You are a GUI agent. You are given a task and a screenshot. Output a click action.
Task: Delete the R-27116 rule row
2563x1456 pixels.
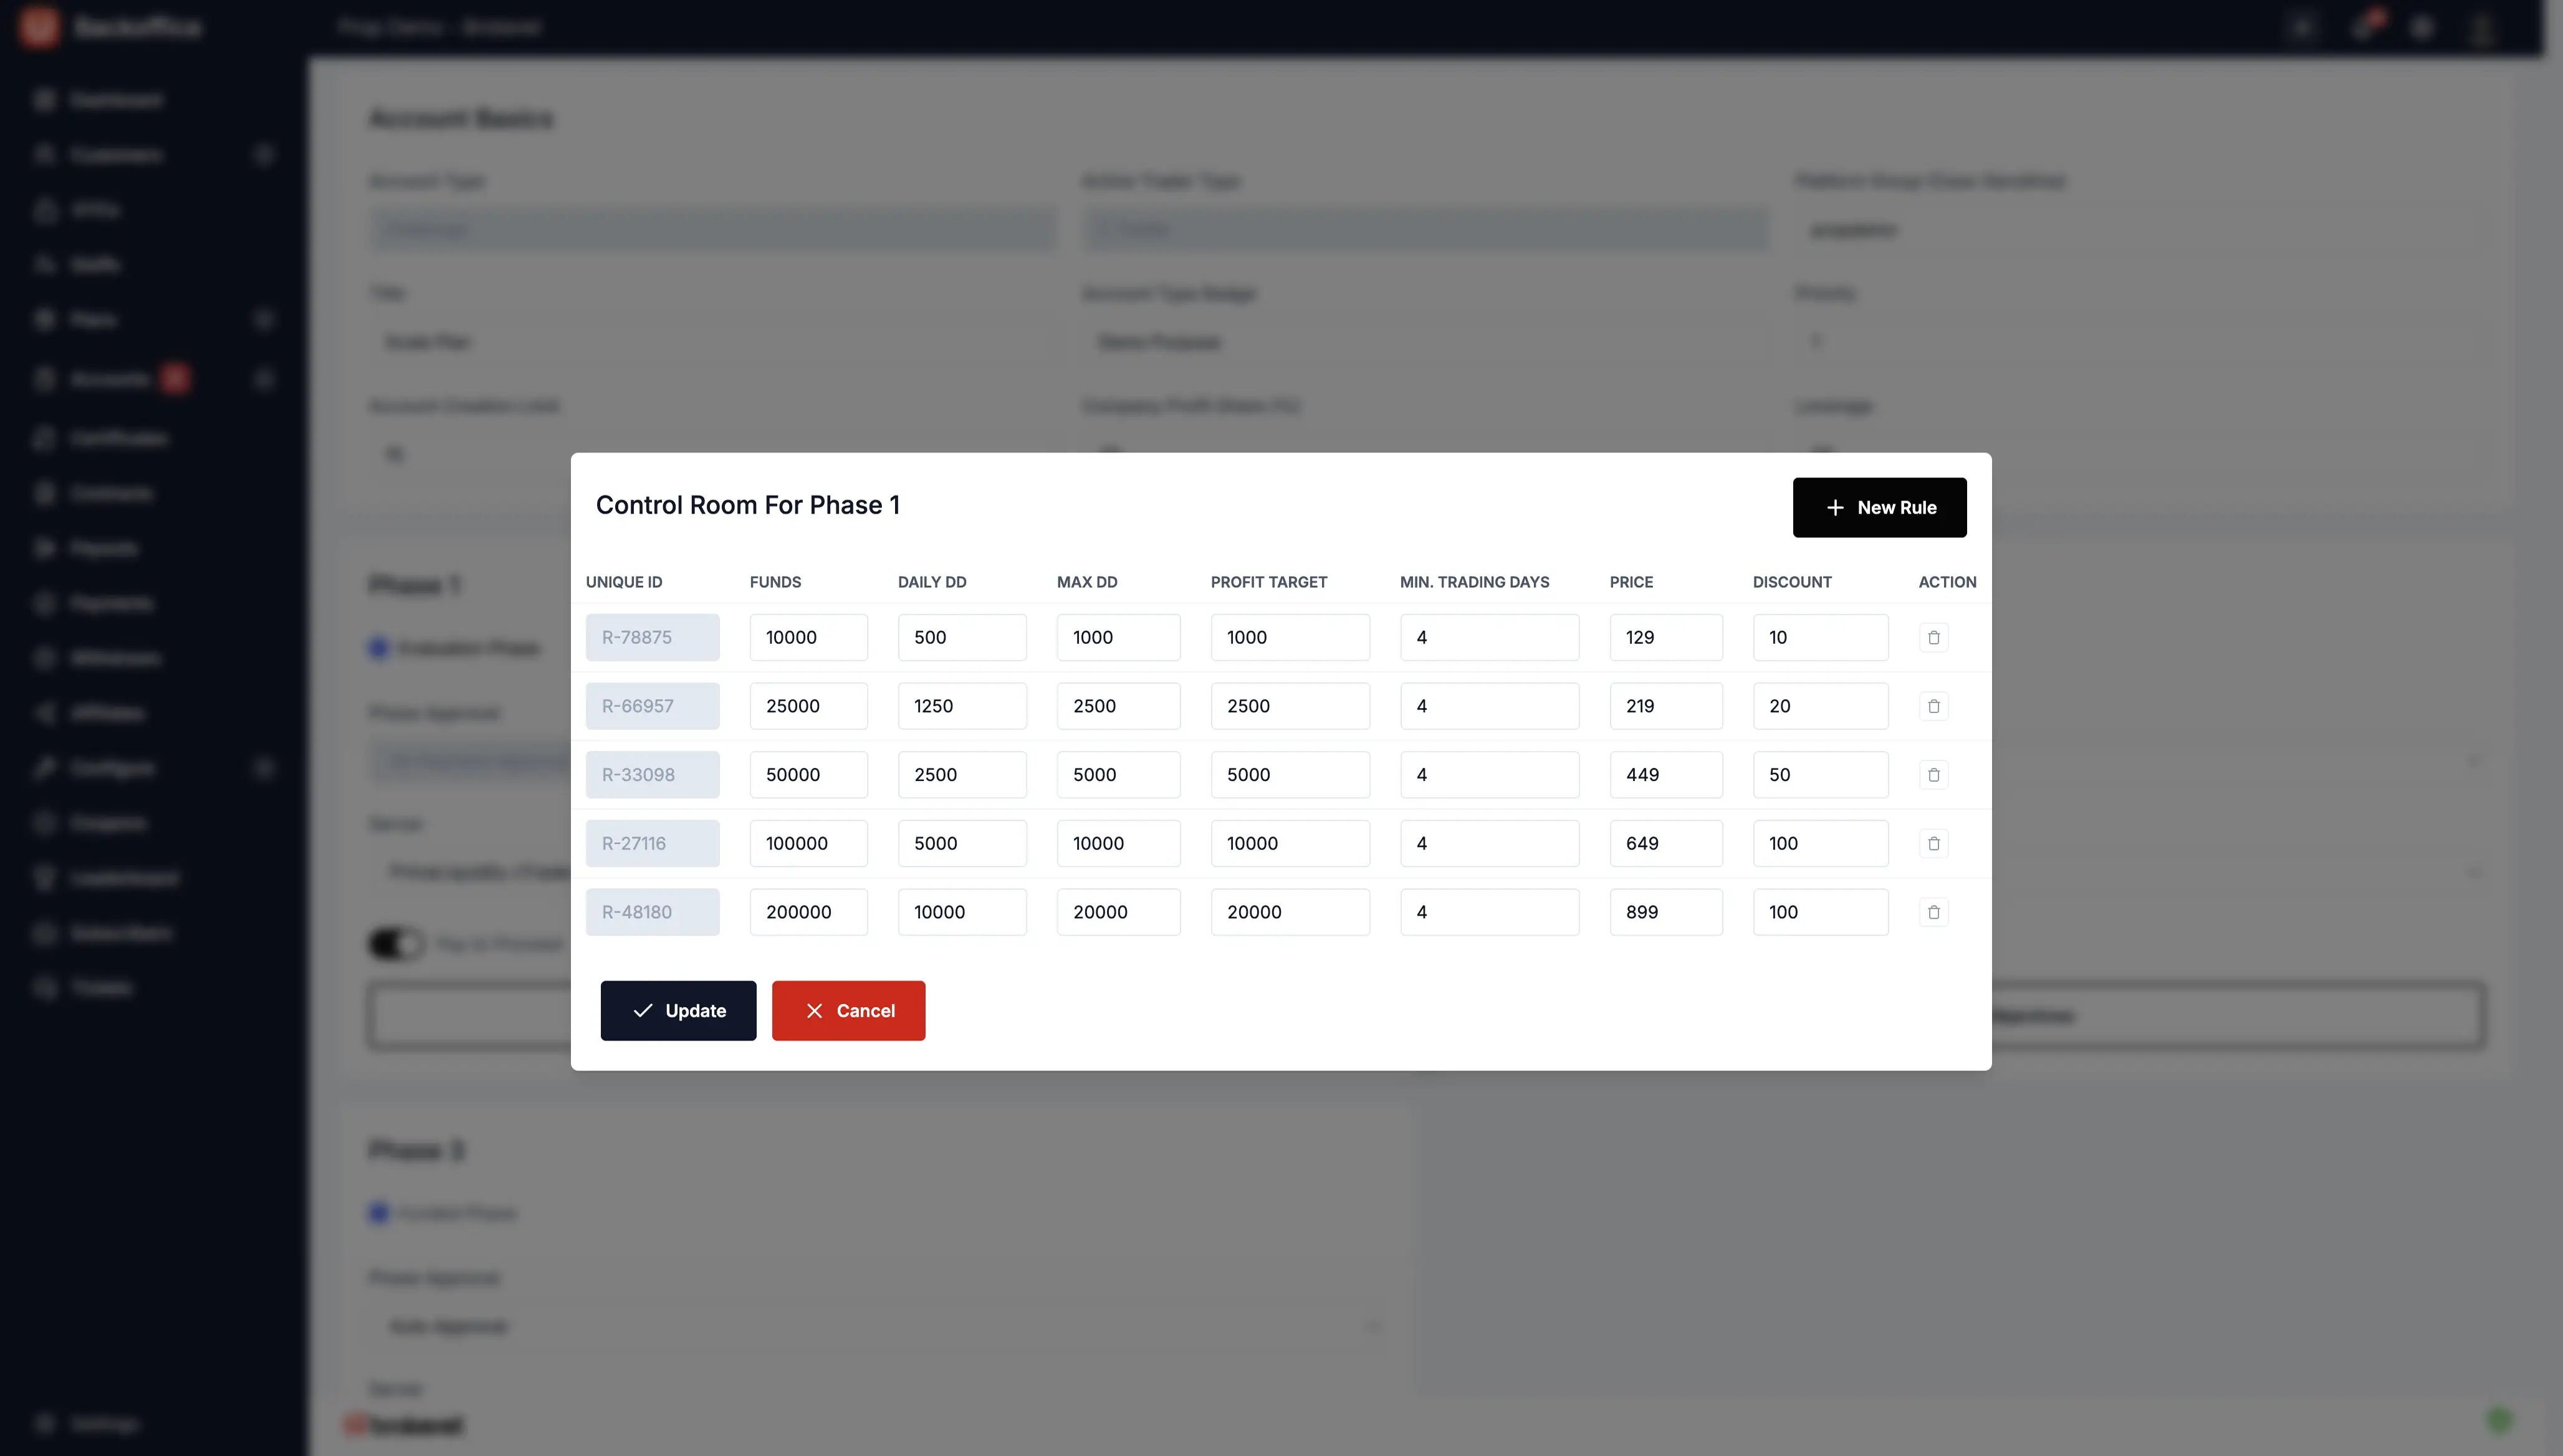click(x=1933, y=843)
